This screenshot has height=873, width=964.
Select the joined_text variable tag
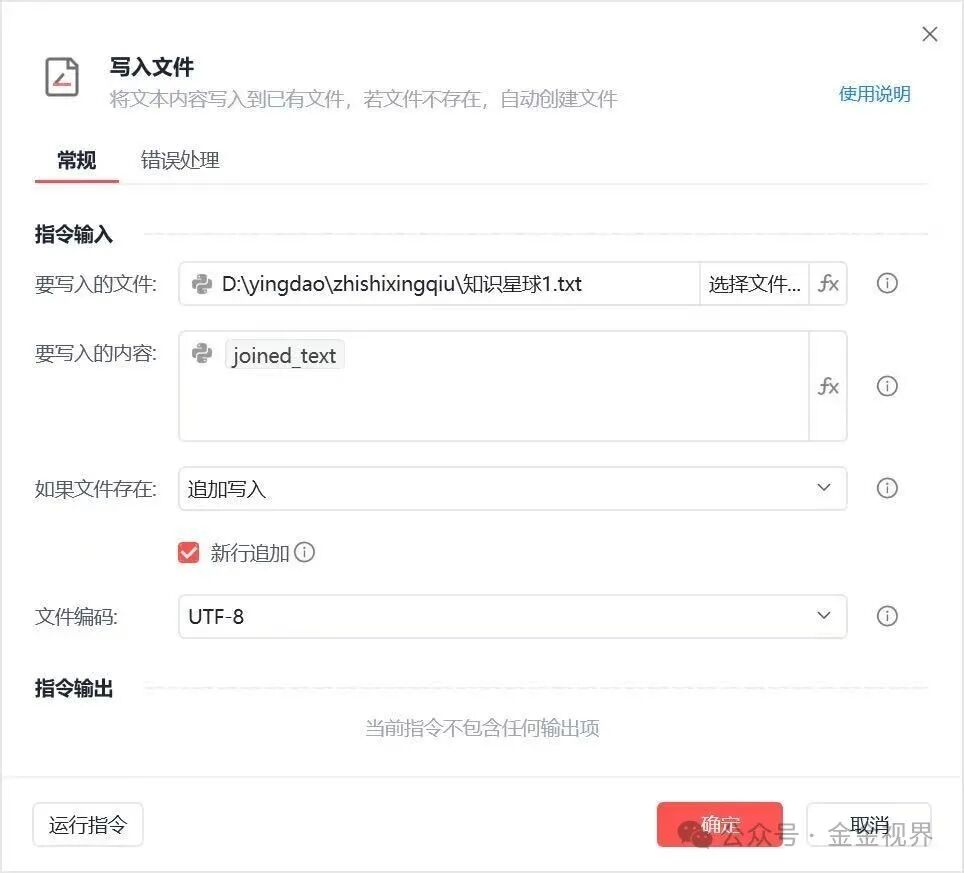pos(284,355)
